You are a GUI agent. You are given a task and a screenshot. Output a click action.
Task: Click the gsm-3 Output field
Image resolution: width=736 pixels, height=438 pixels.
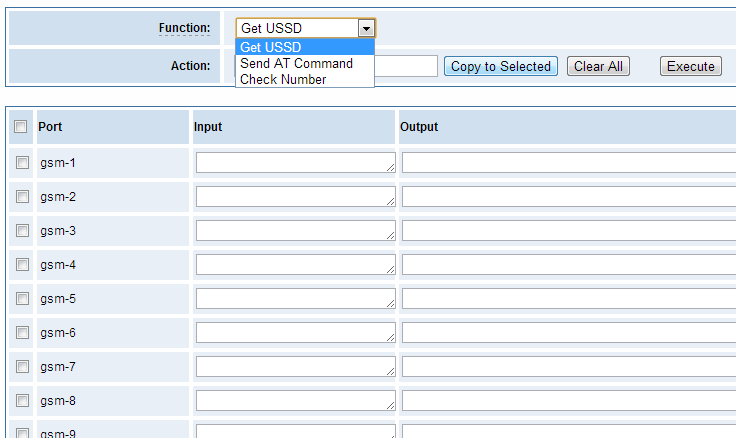(569, 231)
